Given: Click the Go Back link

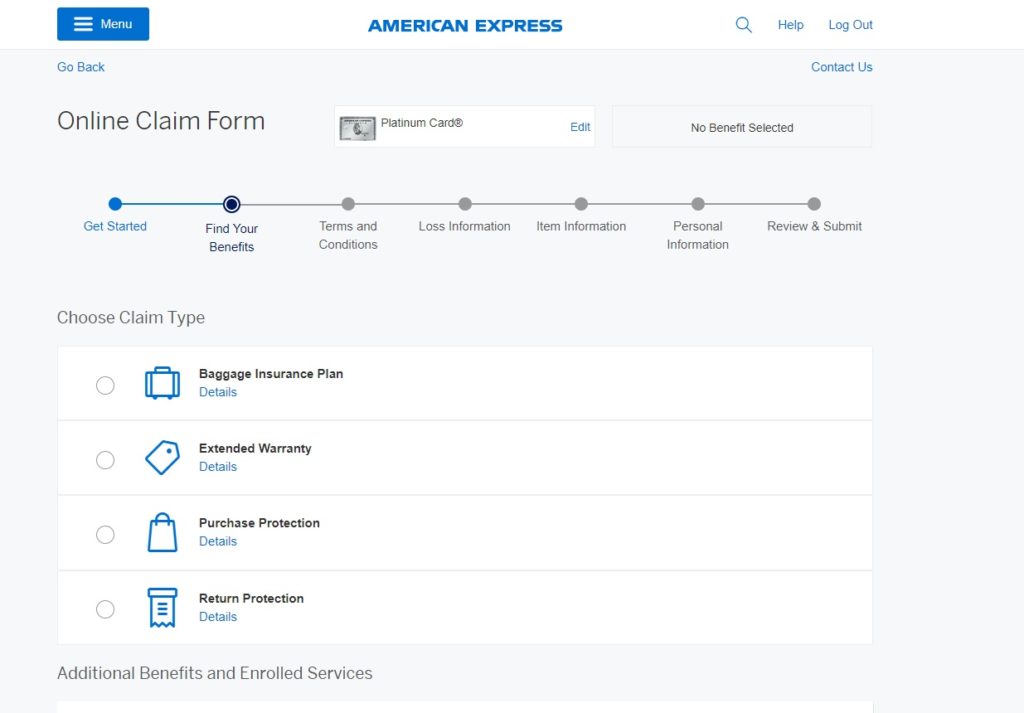Looking at the screenshot, I should click(x=80, y=67).
